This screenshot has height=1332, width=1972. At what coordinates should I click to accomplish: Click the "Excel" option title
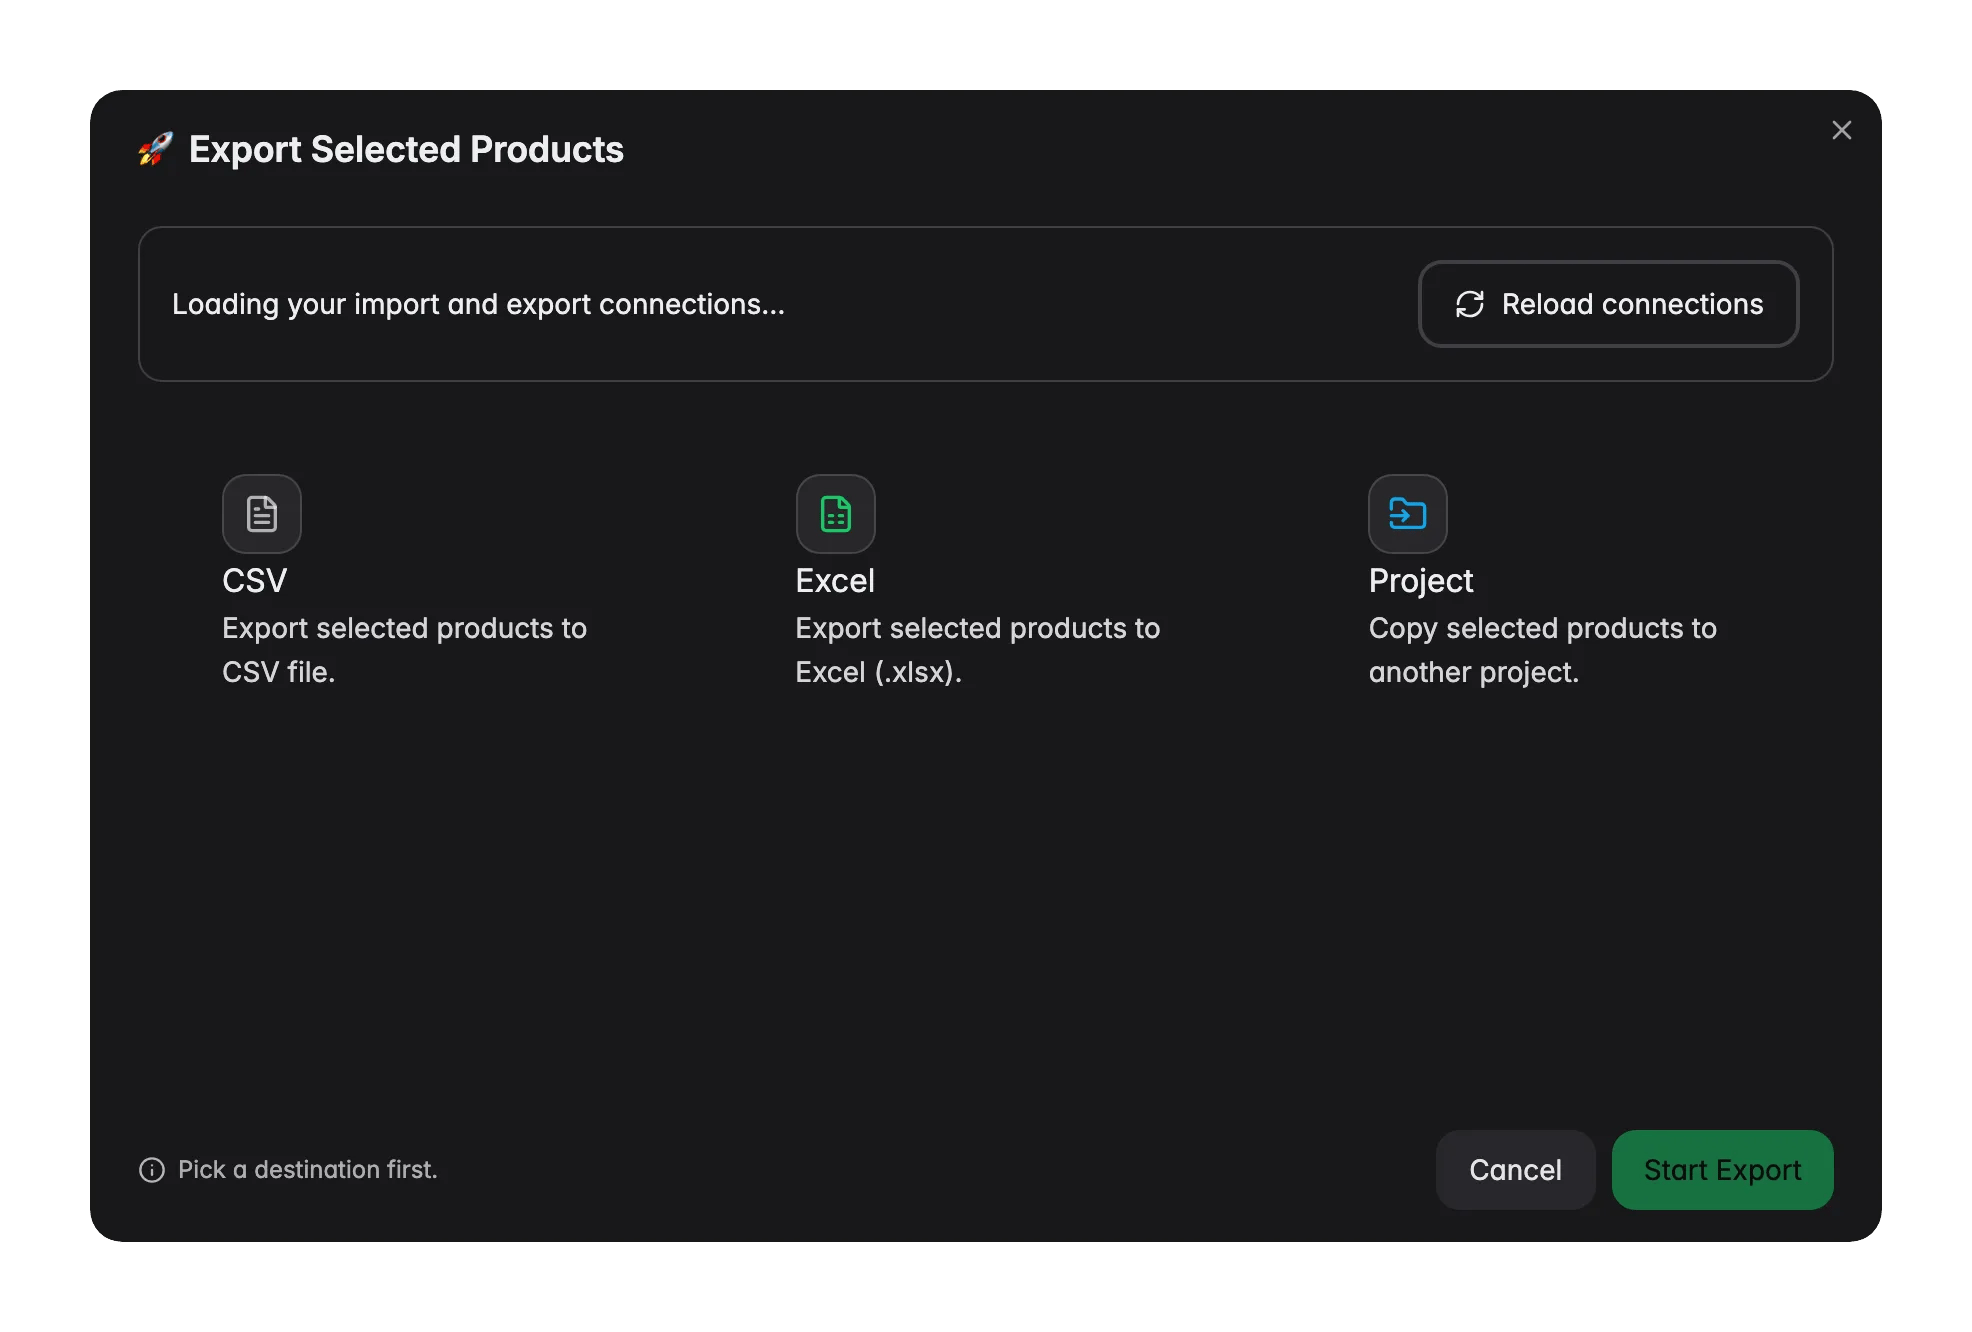835,581
